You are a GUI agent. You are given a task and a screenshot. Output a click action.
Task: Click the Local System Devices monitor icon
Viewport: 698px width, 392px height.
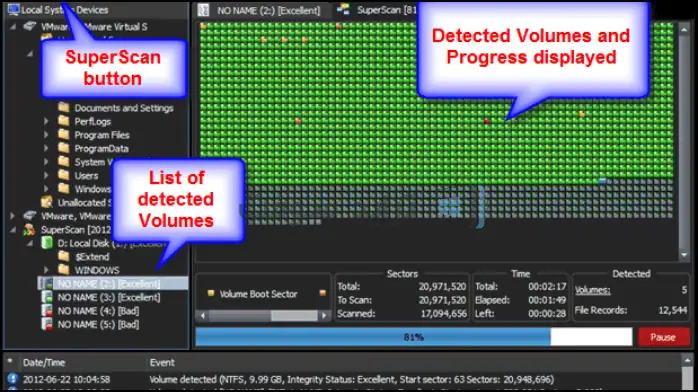click(13, 9)
